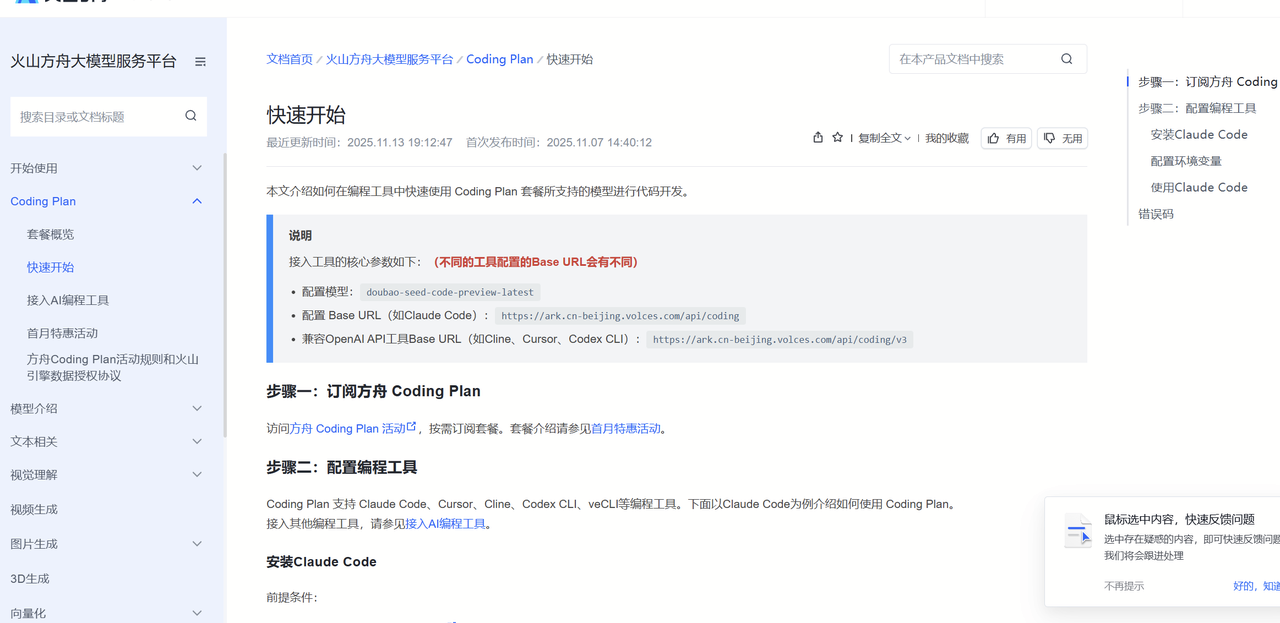Go to 文档首页 breadcrumb
This screenshot has width=1280, height=623.
(x=289, y=59)
